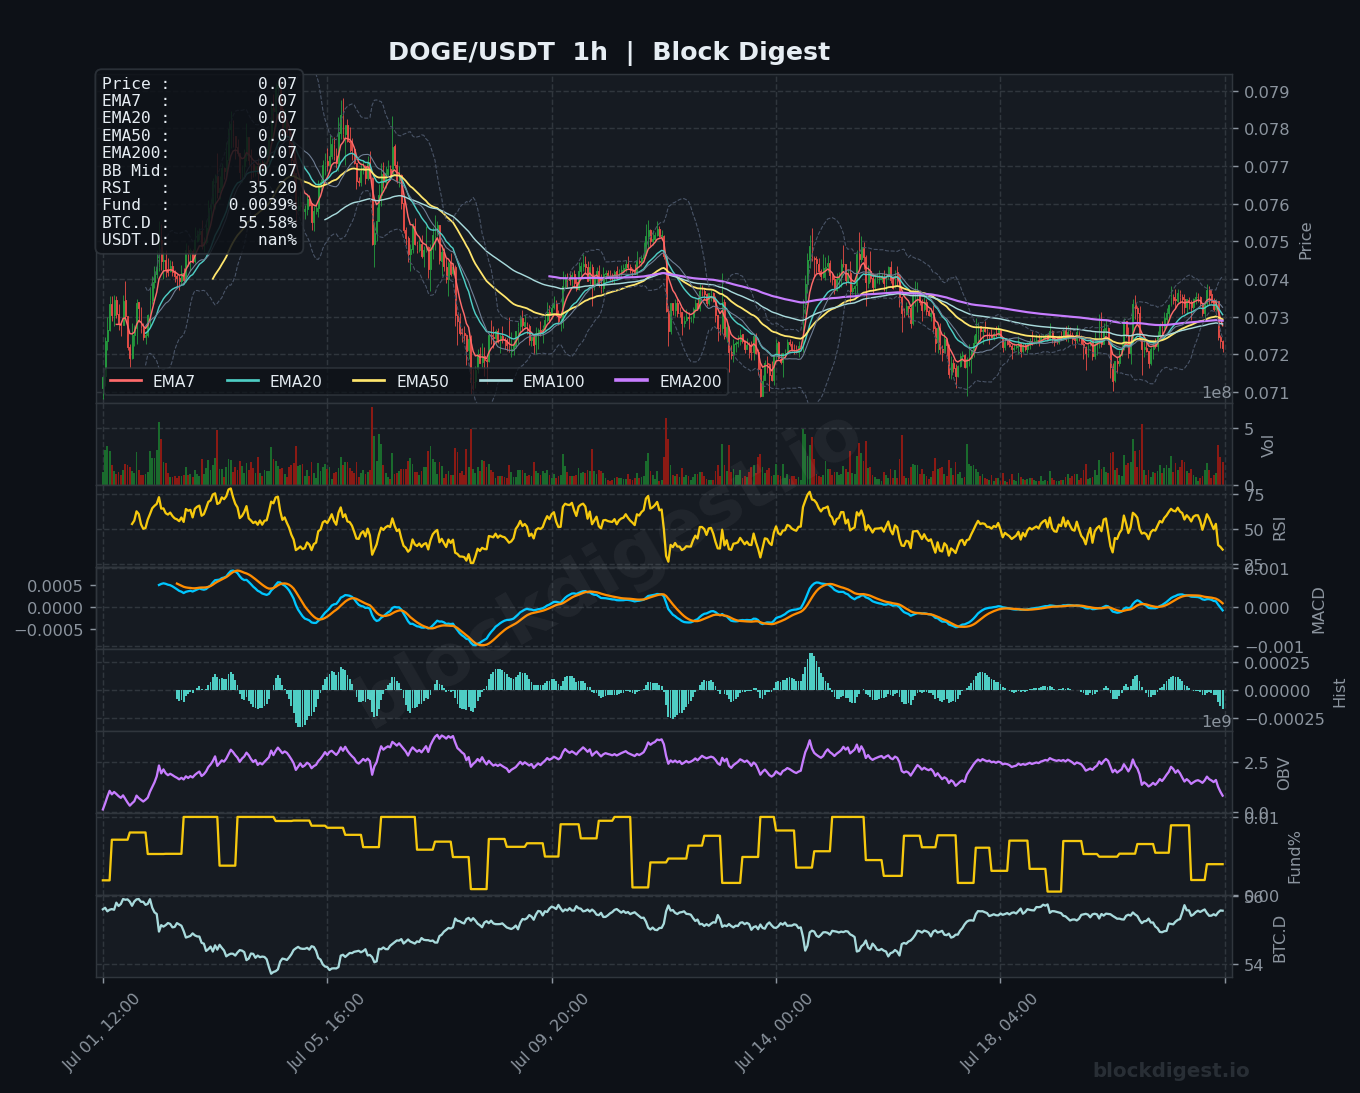
Task: Click the "Jul 05, 16:00" time axis label
Action: click(326, 1033)
